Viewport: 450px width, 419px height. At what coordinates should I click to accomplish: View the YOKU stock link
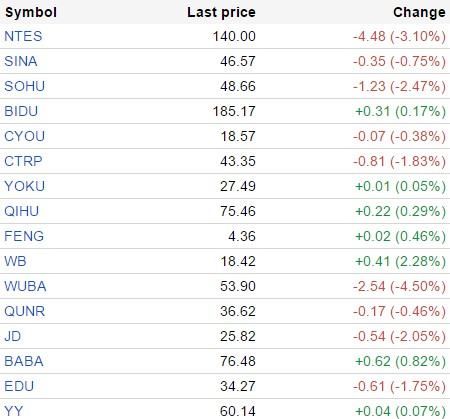pos(24,186)
